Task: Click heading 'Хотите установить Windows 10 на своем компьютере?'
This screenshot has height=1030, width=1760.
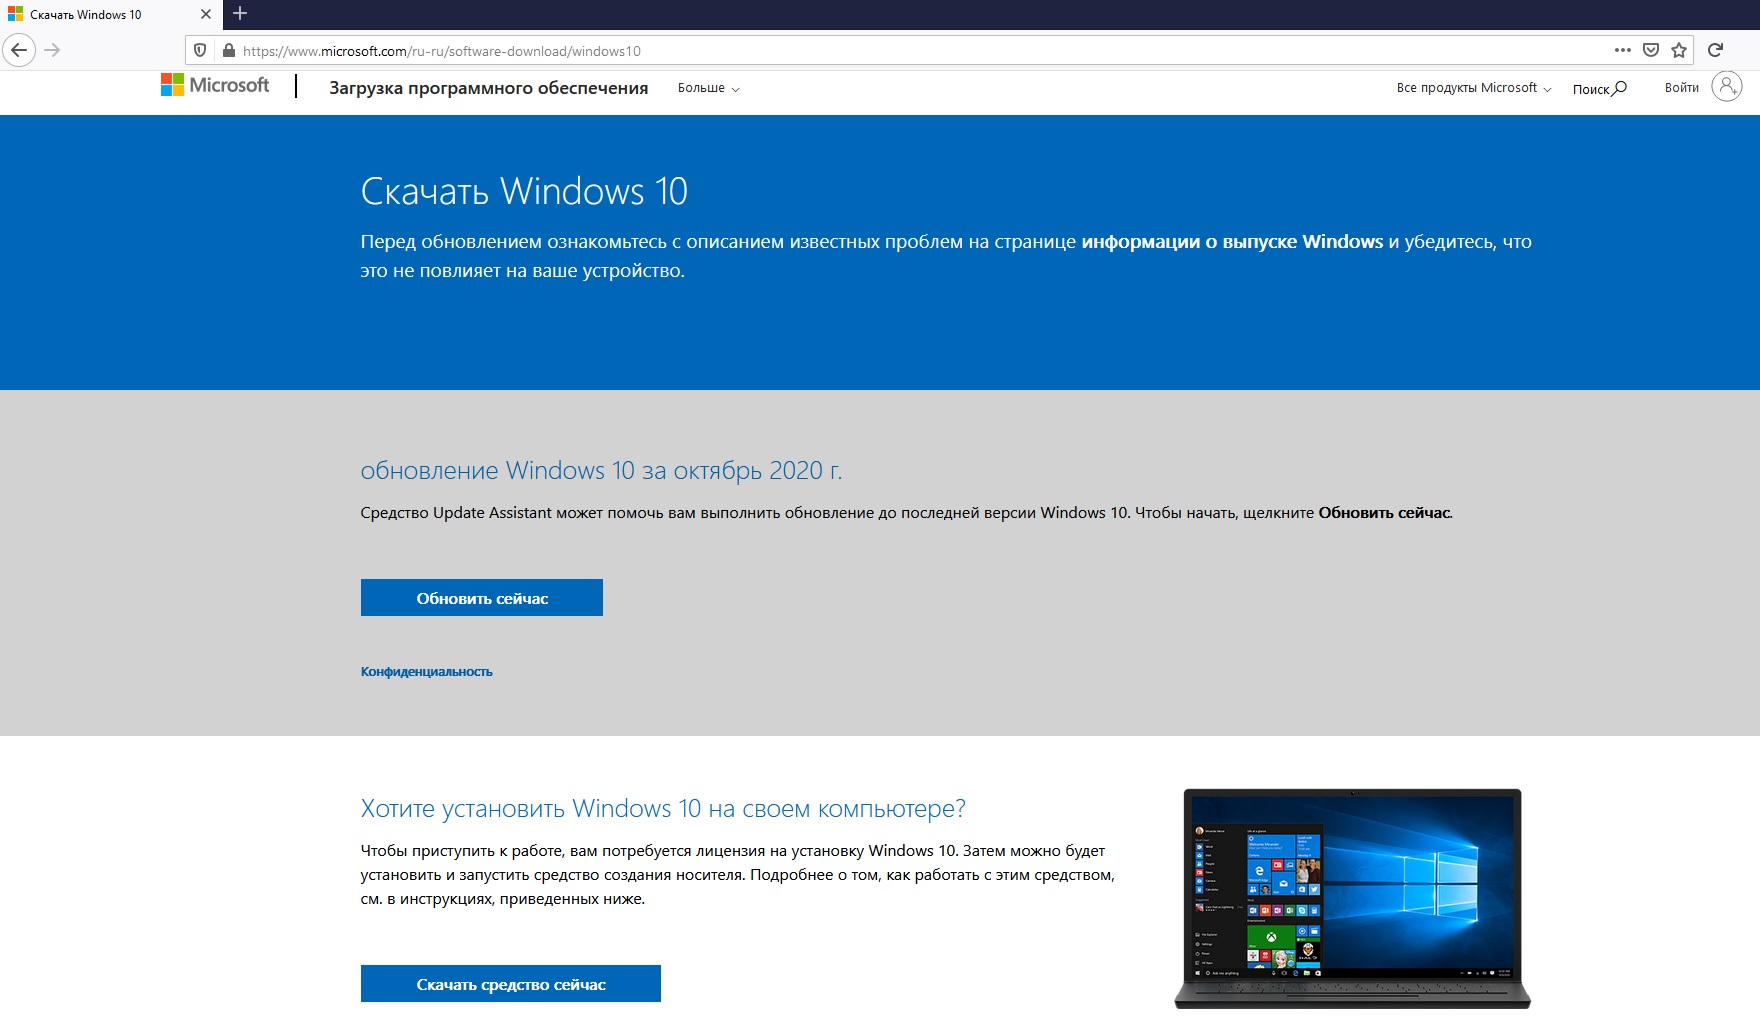Action: click(663, 809)
